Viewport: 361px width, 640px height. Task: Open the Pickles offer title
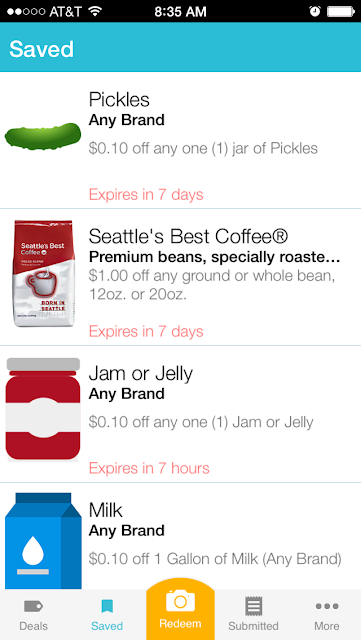click(x=119, y=100)
